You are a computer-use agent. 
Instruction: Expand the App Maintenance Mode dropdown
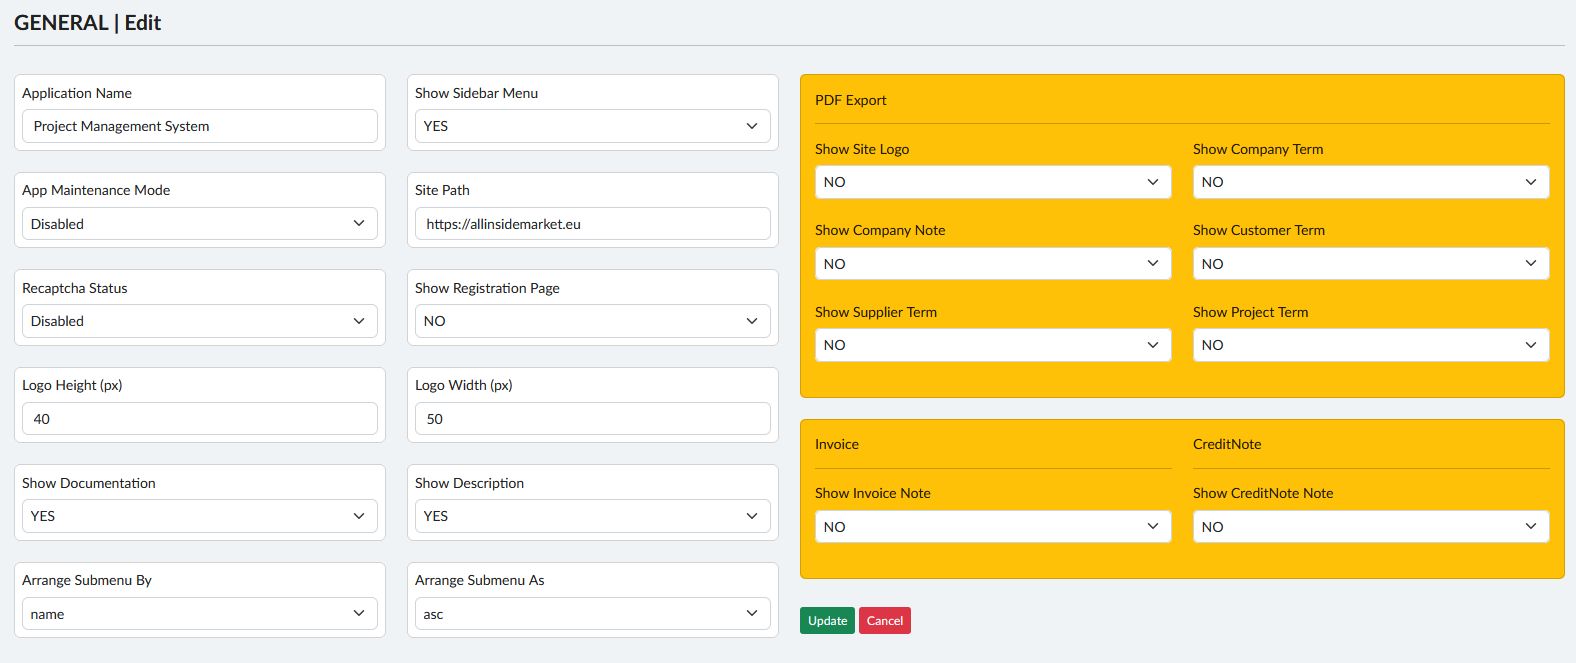click(x=199, y=224)
